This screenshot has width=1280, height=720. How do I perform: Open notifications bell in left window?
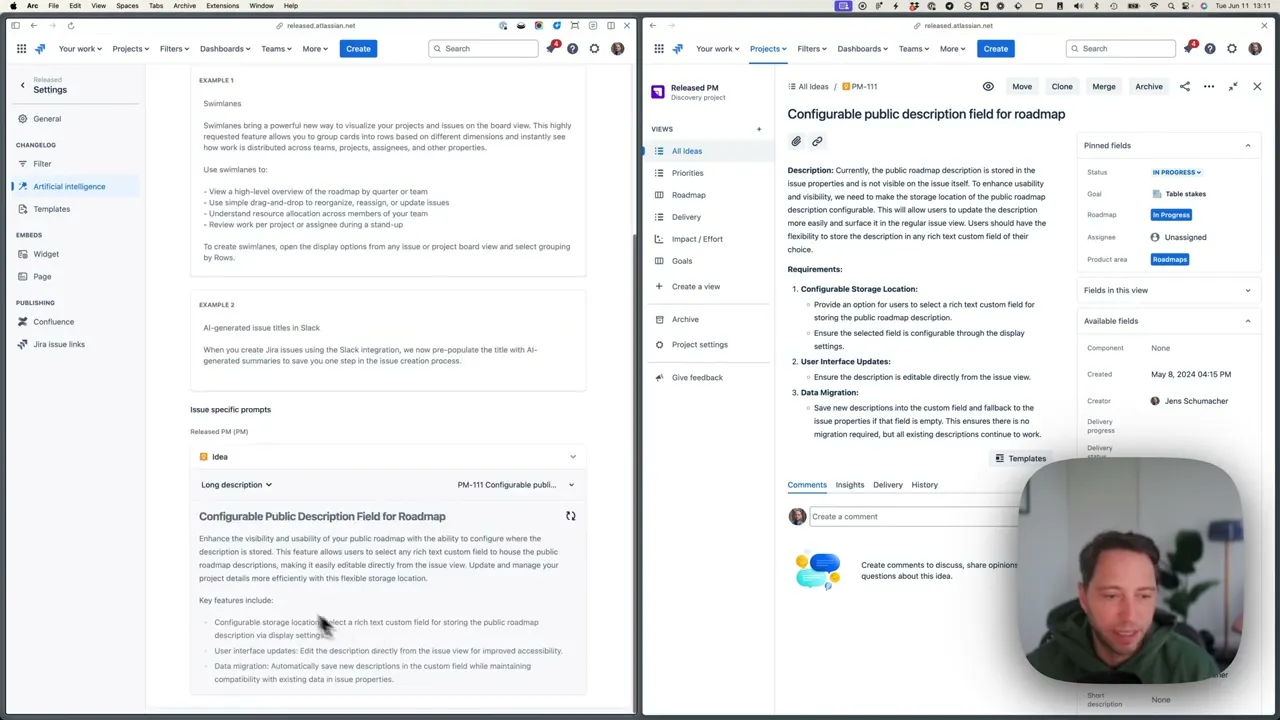550,48
